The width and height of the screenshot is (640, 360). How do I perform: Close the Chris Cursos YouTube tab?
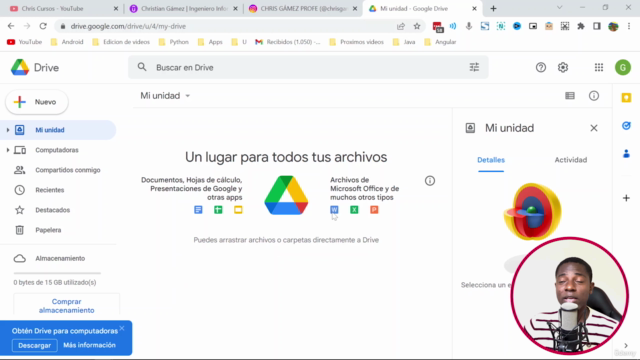116,9
